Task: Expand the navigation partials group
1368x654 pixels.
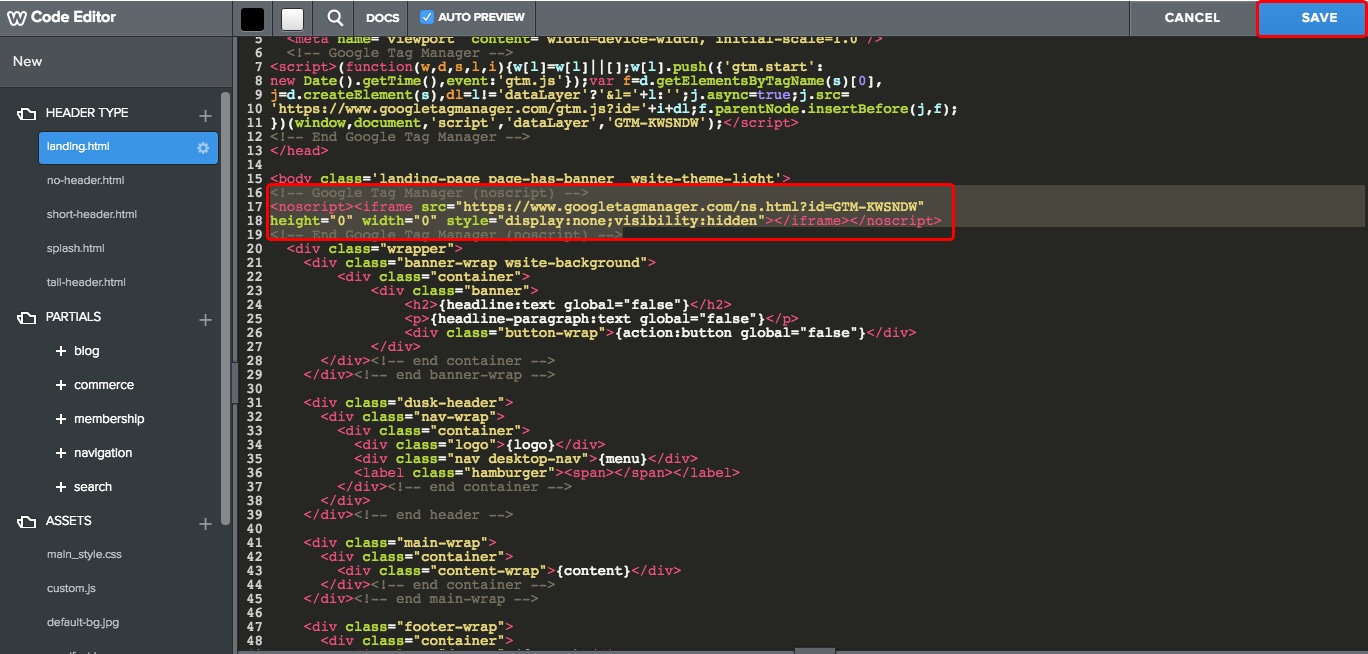Action: point(61,453)
